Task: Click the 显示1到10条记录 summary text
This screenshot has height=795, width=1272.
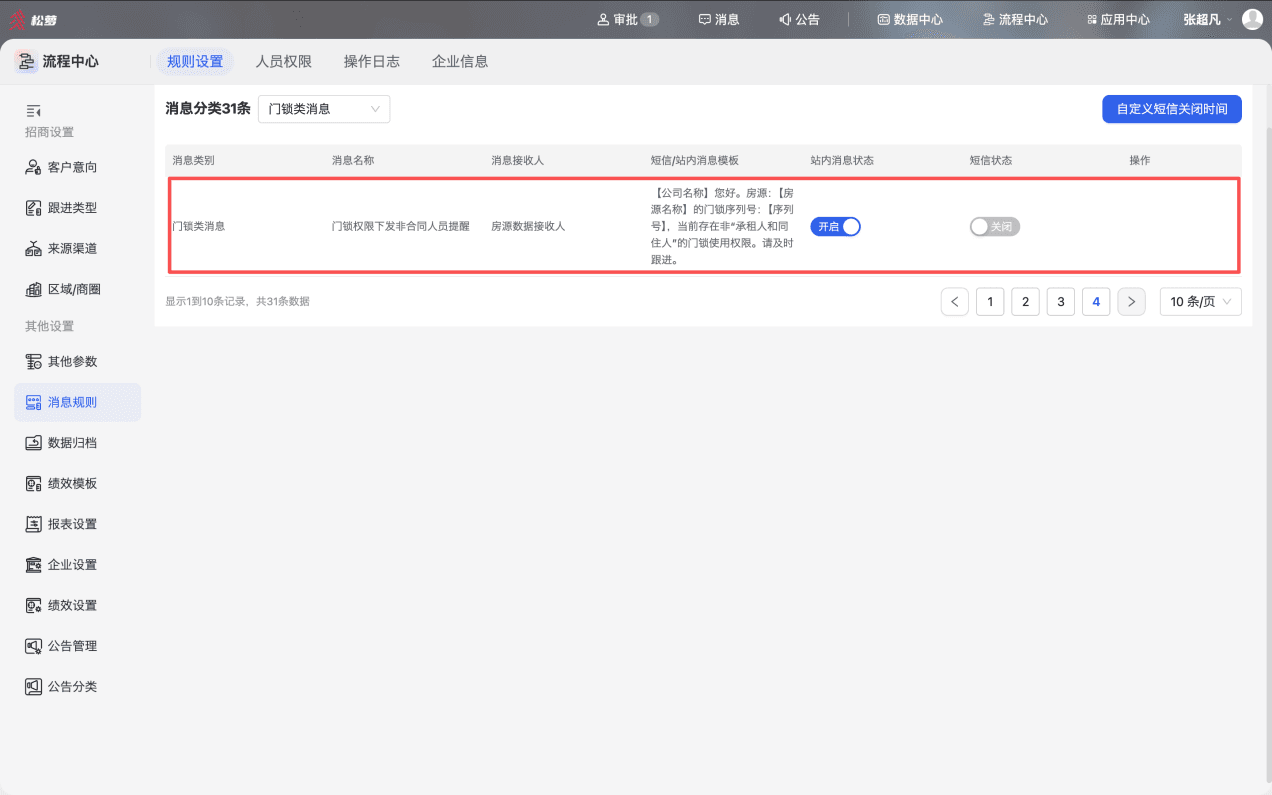Action: point(237,301)
